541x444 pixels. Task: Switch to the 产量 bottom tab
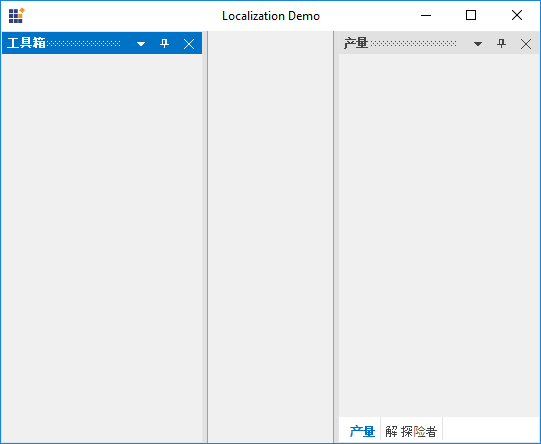[x=362, y=431]
